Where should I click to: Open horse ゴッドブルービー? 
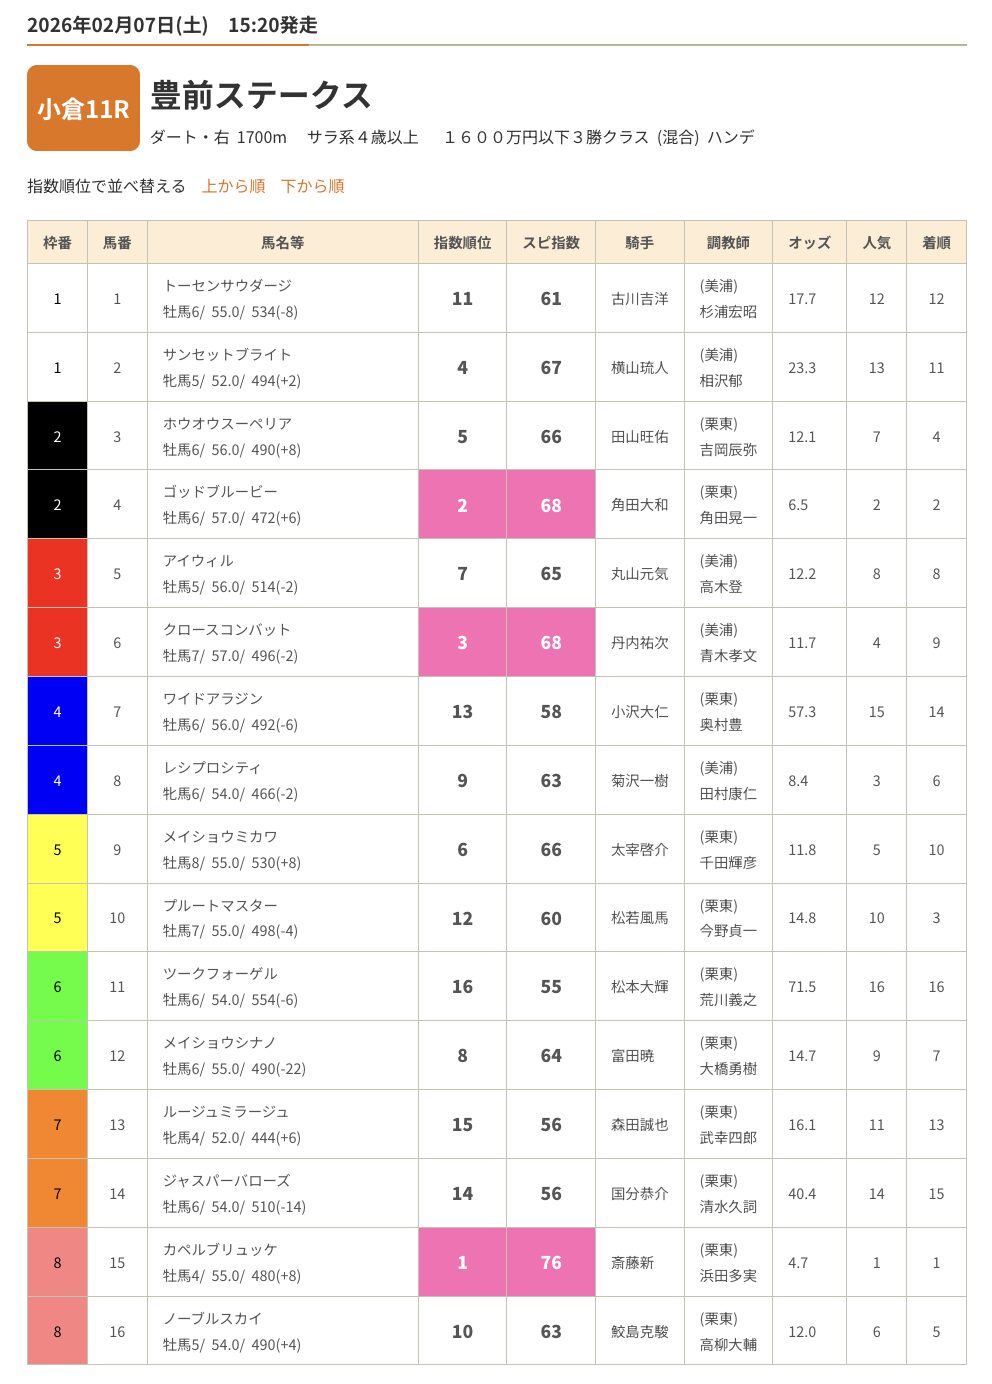220,492
